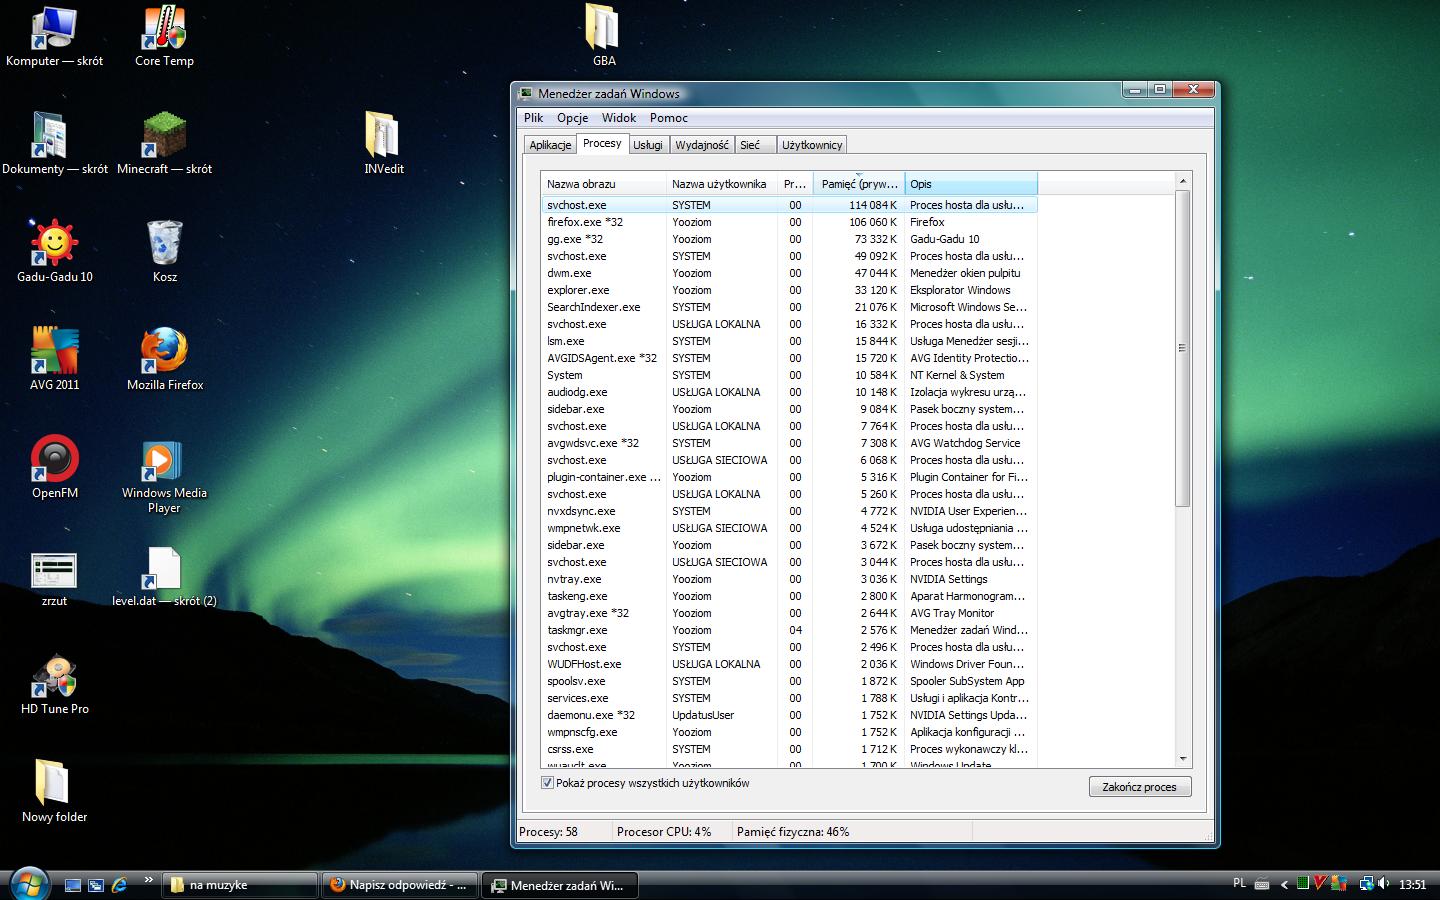The height and width of the screenshot is (900, 1440).
Task: Select the dwm.exe process row
Action: coord(788,273)
